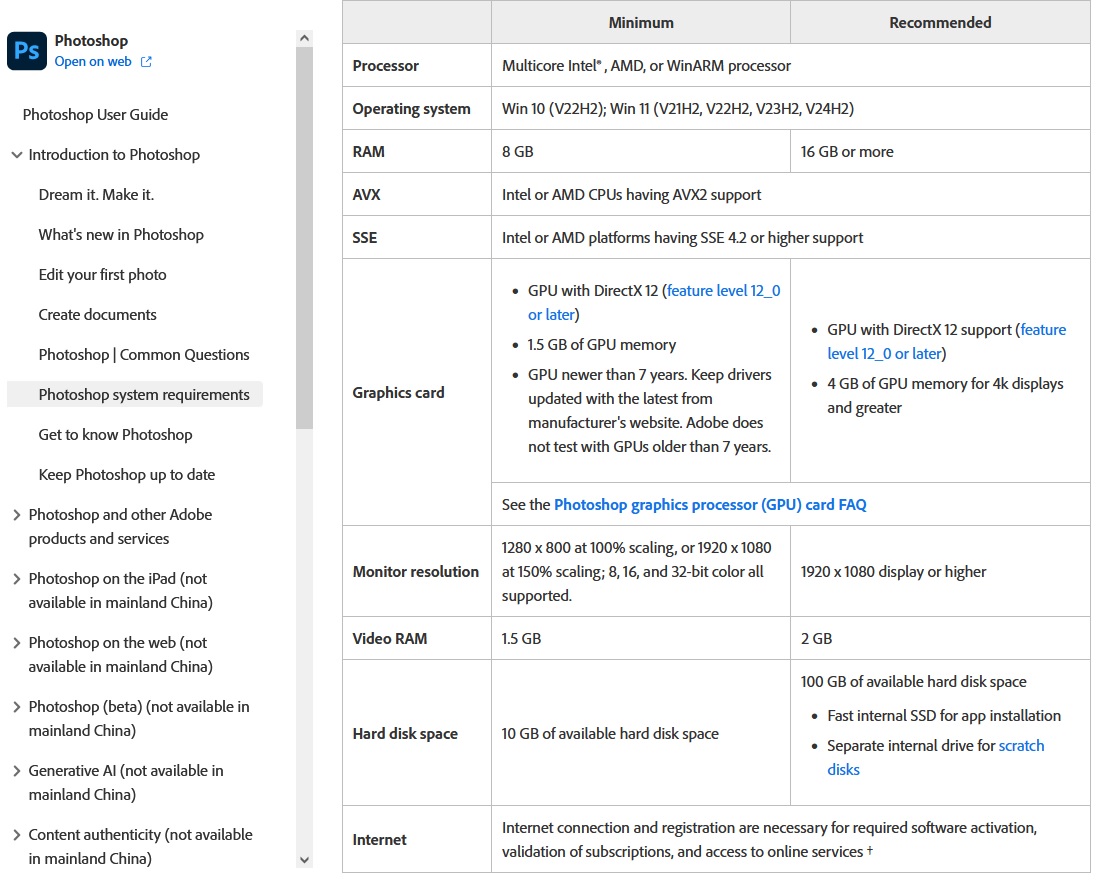
Task: Click the Hard disk space row label
Action: [405, 733]
